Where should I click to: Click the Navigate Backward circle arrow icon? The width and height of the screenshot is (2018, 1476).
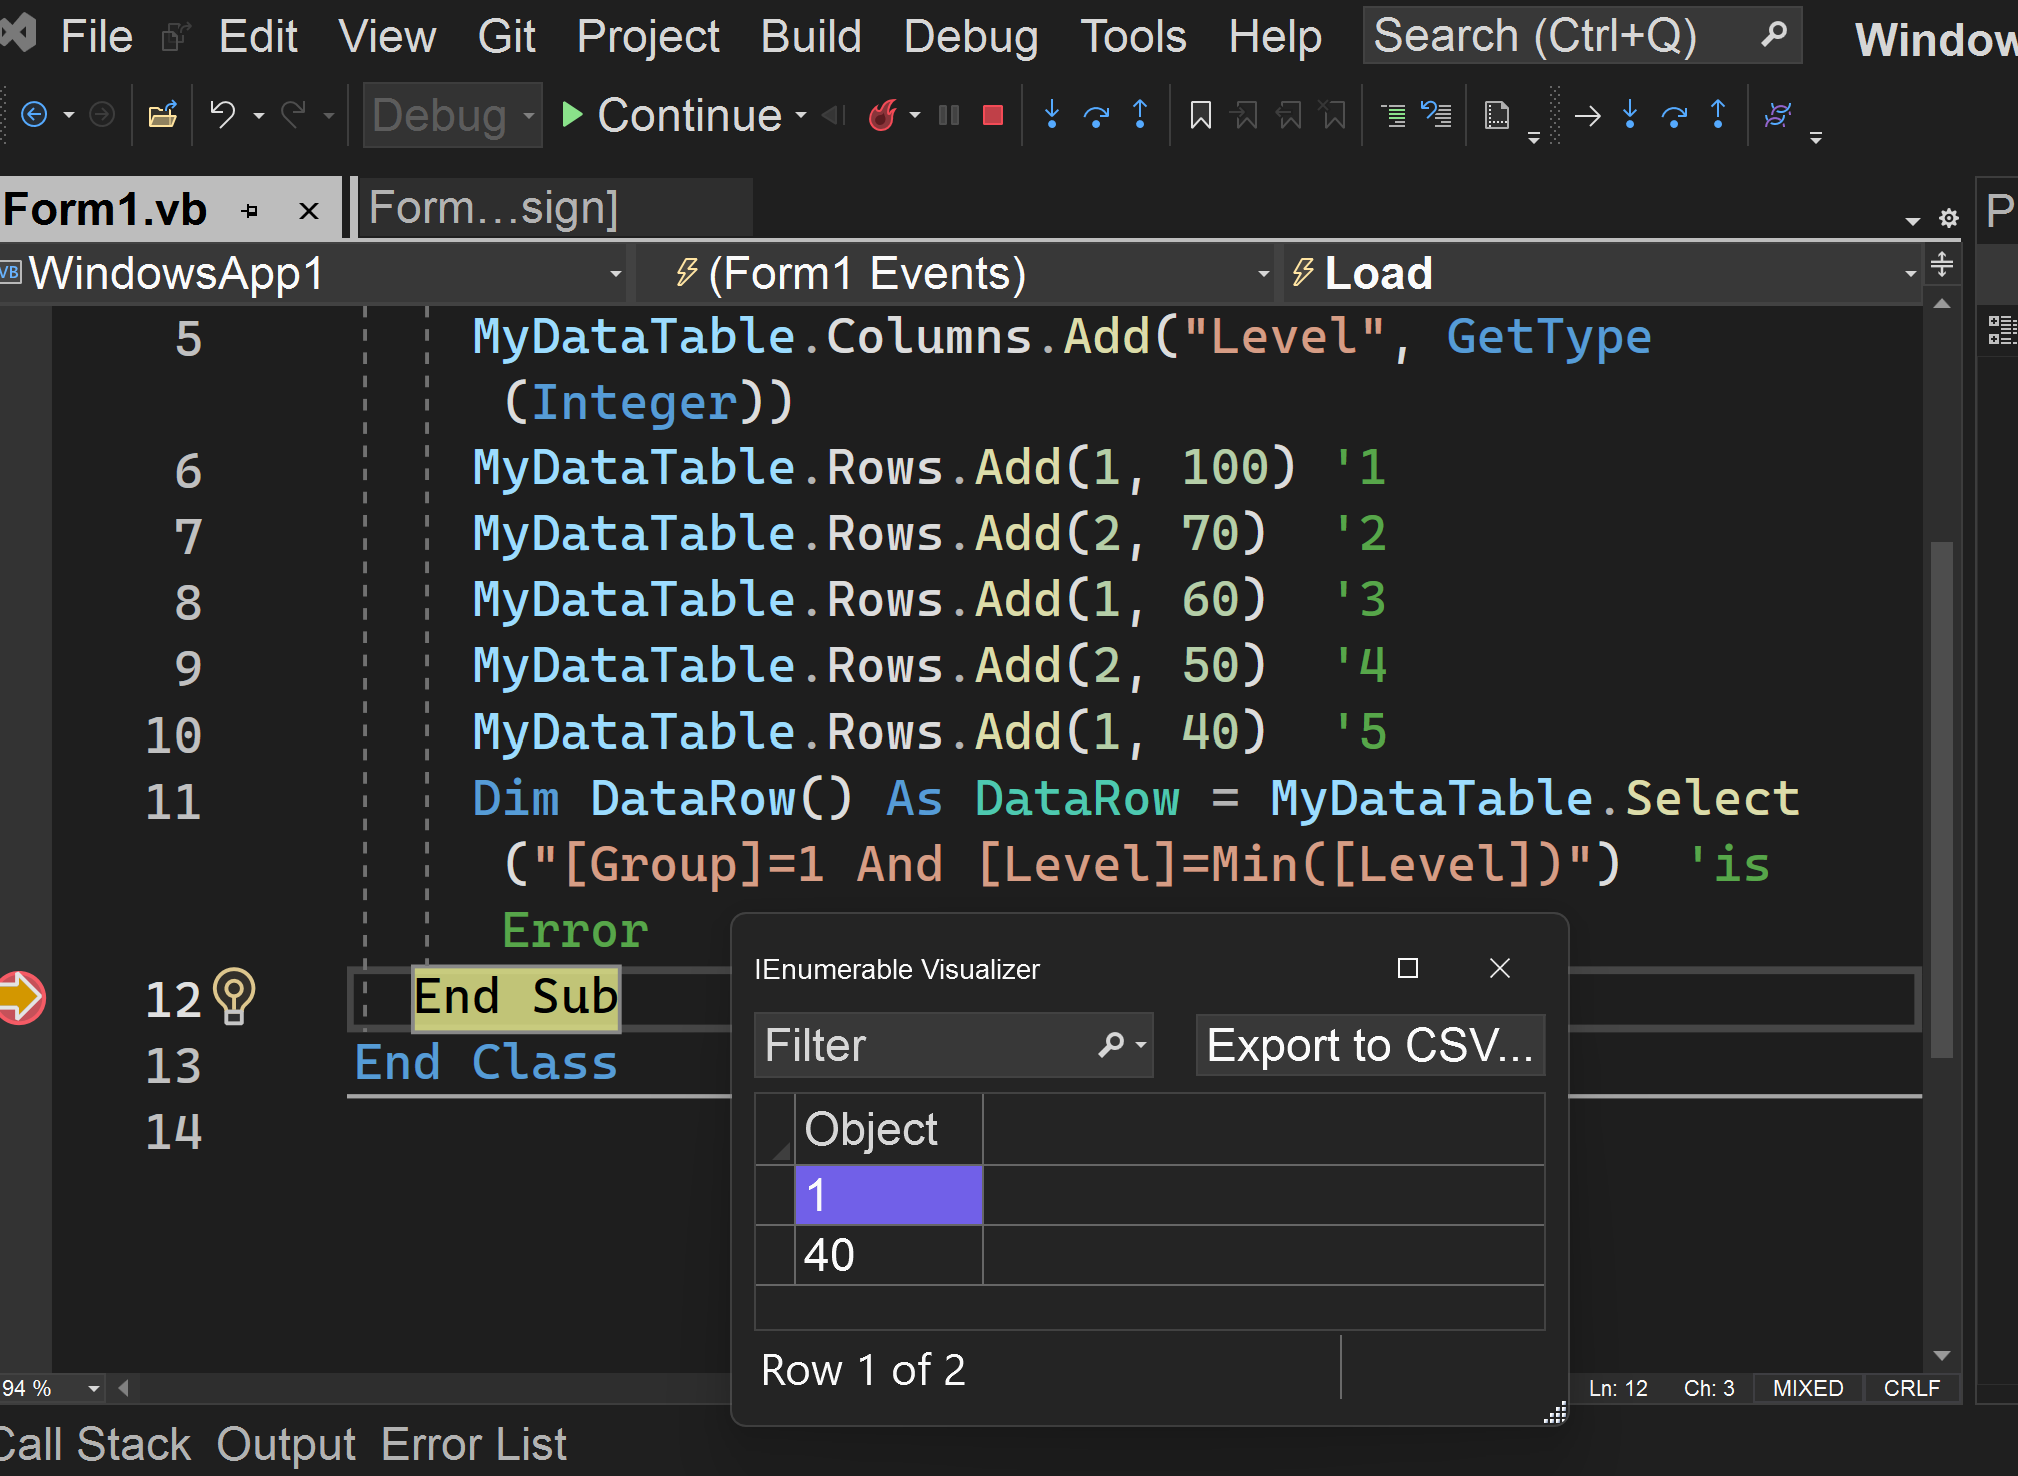point(34,115)
